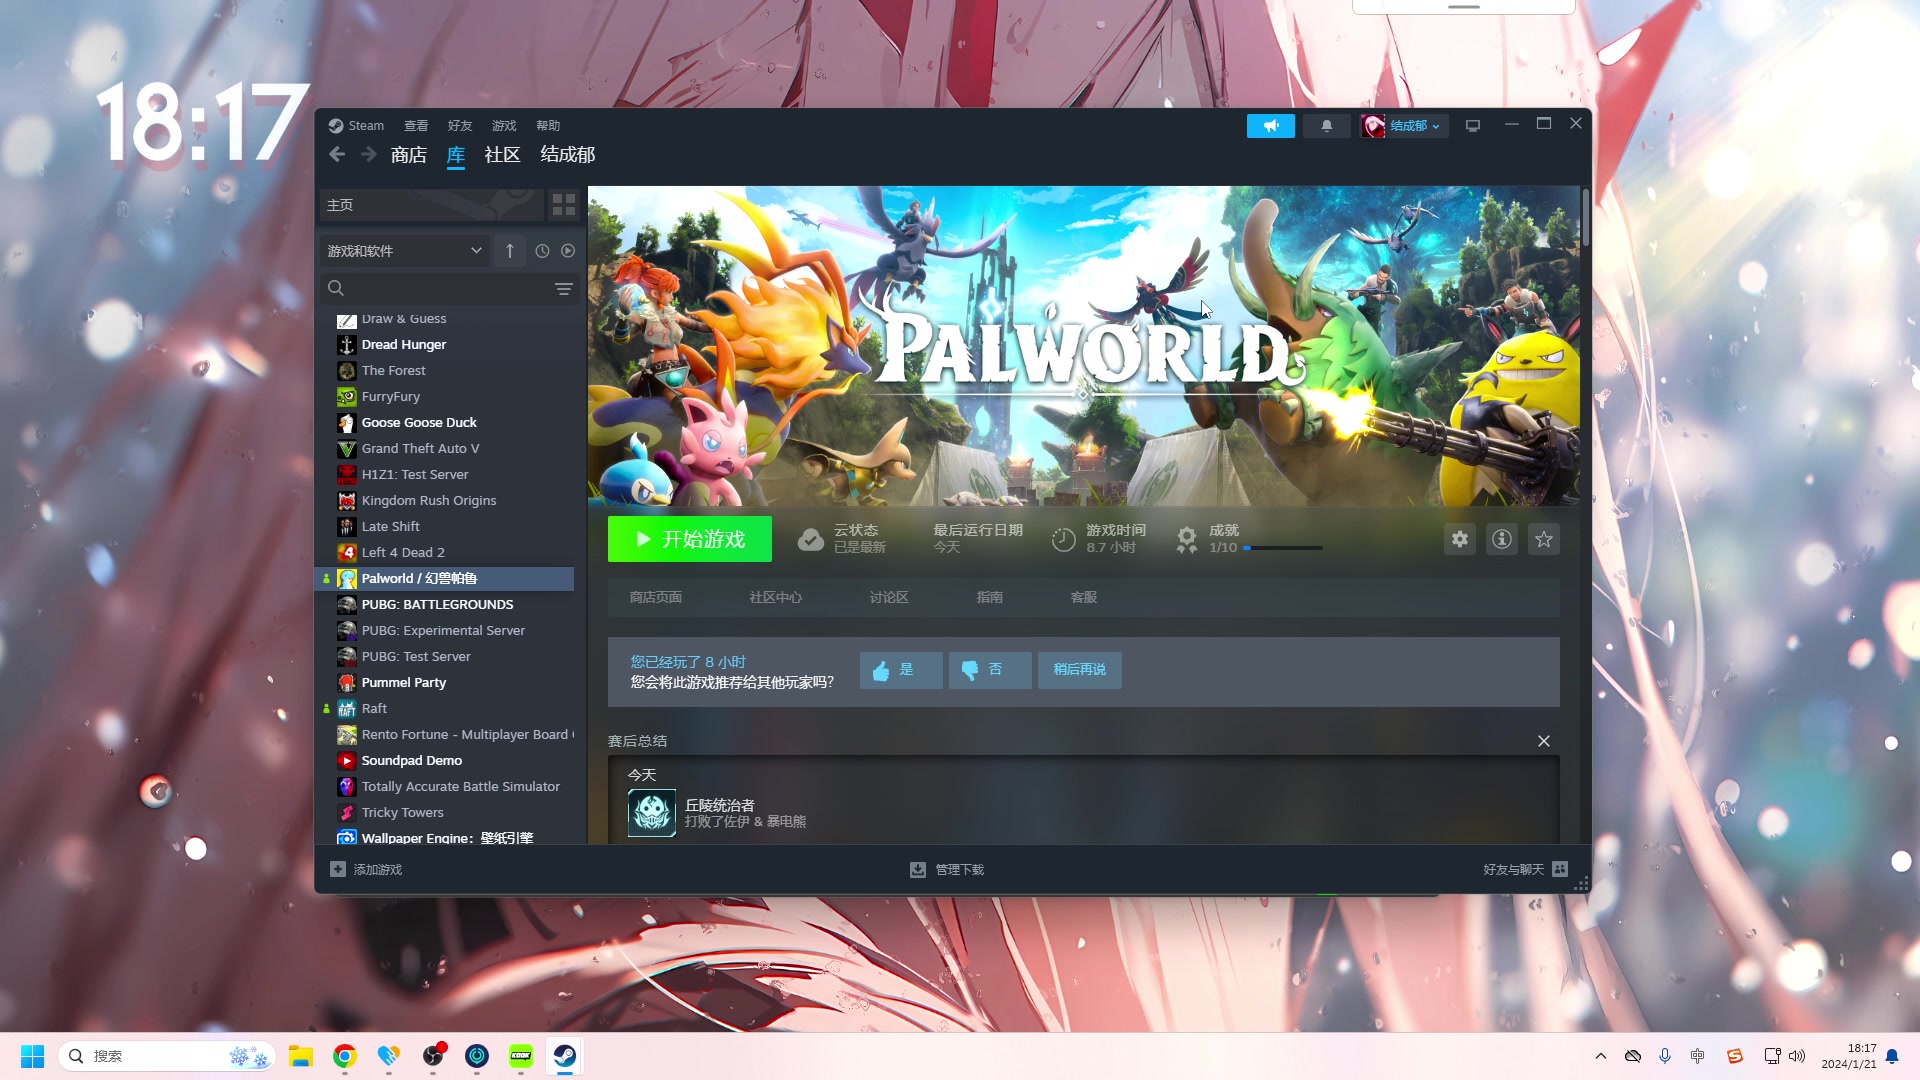1920x1080 pixels.
Task: Open Windows Start menu
Action: click(x=32, y=1056)
